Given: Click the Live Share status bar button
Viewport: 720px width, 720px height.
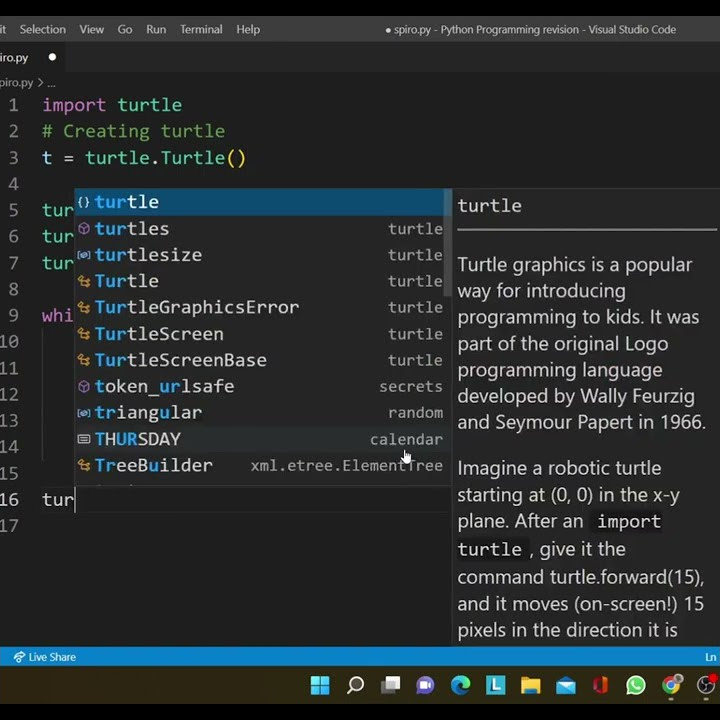Looking at the screenshot, I should (x=45, y=657).
